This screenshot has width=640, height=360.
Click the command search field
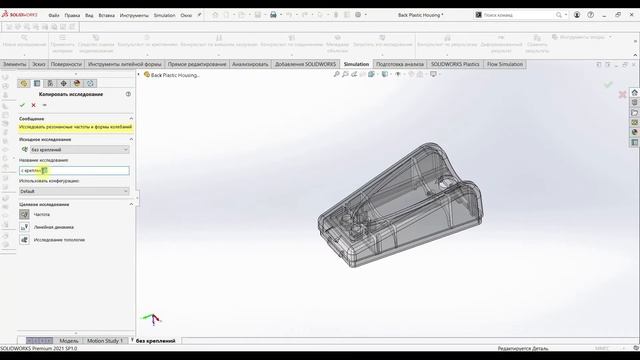[x=518, y=15]
